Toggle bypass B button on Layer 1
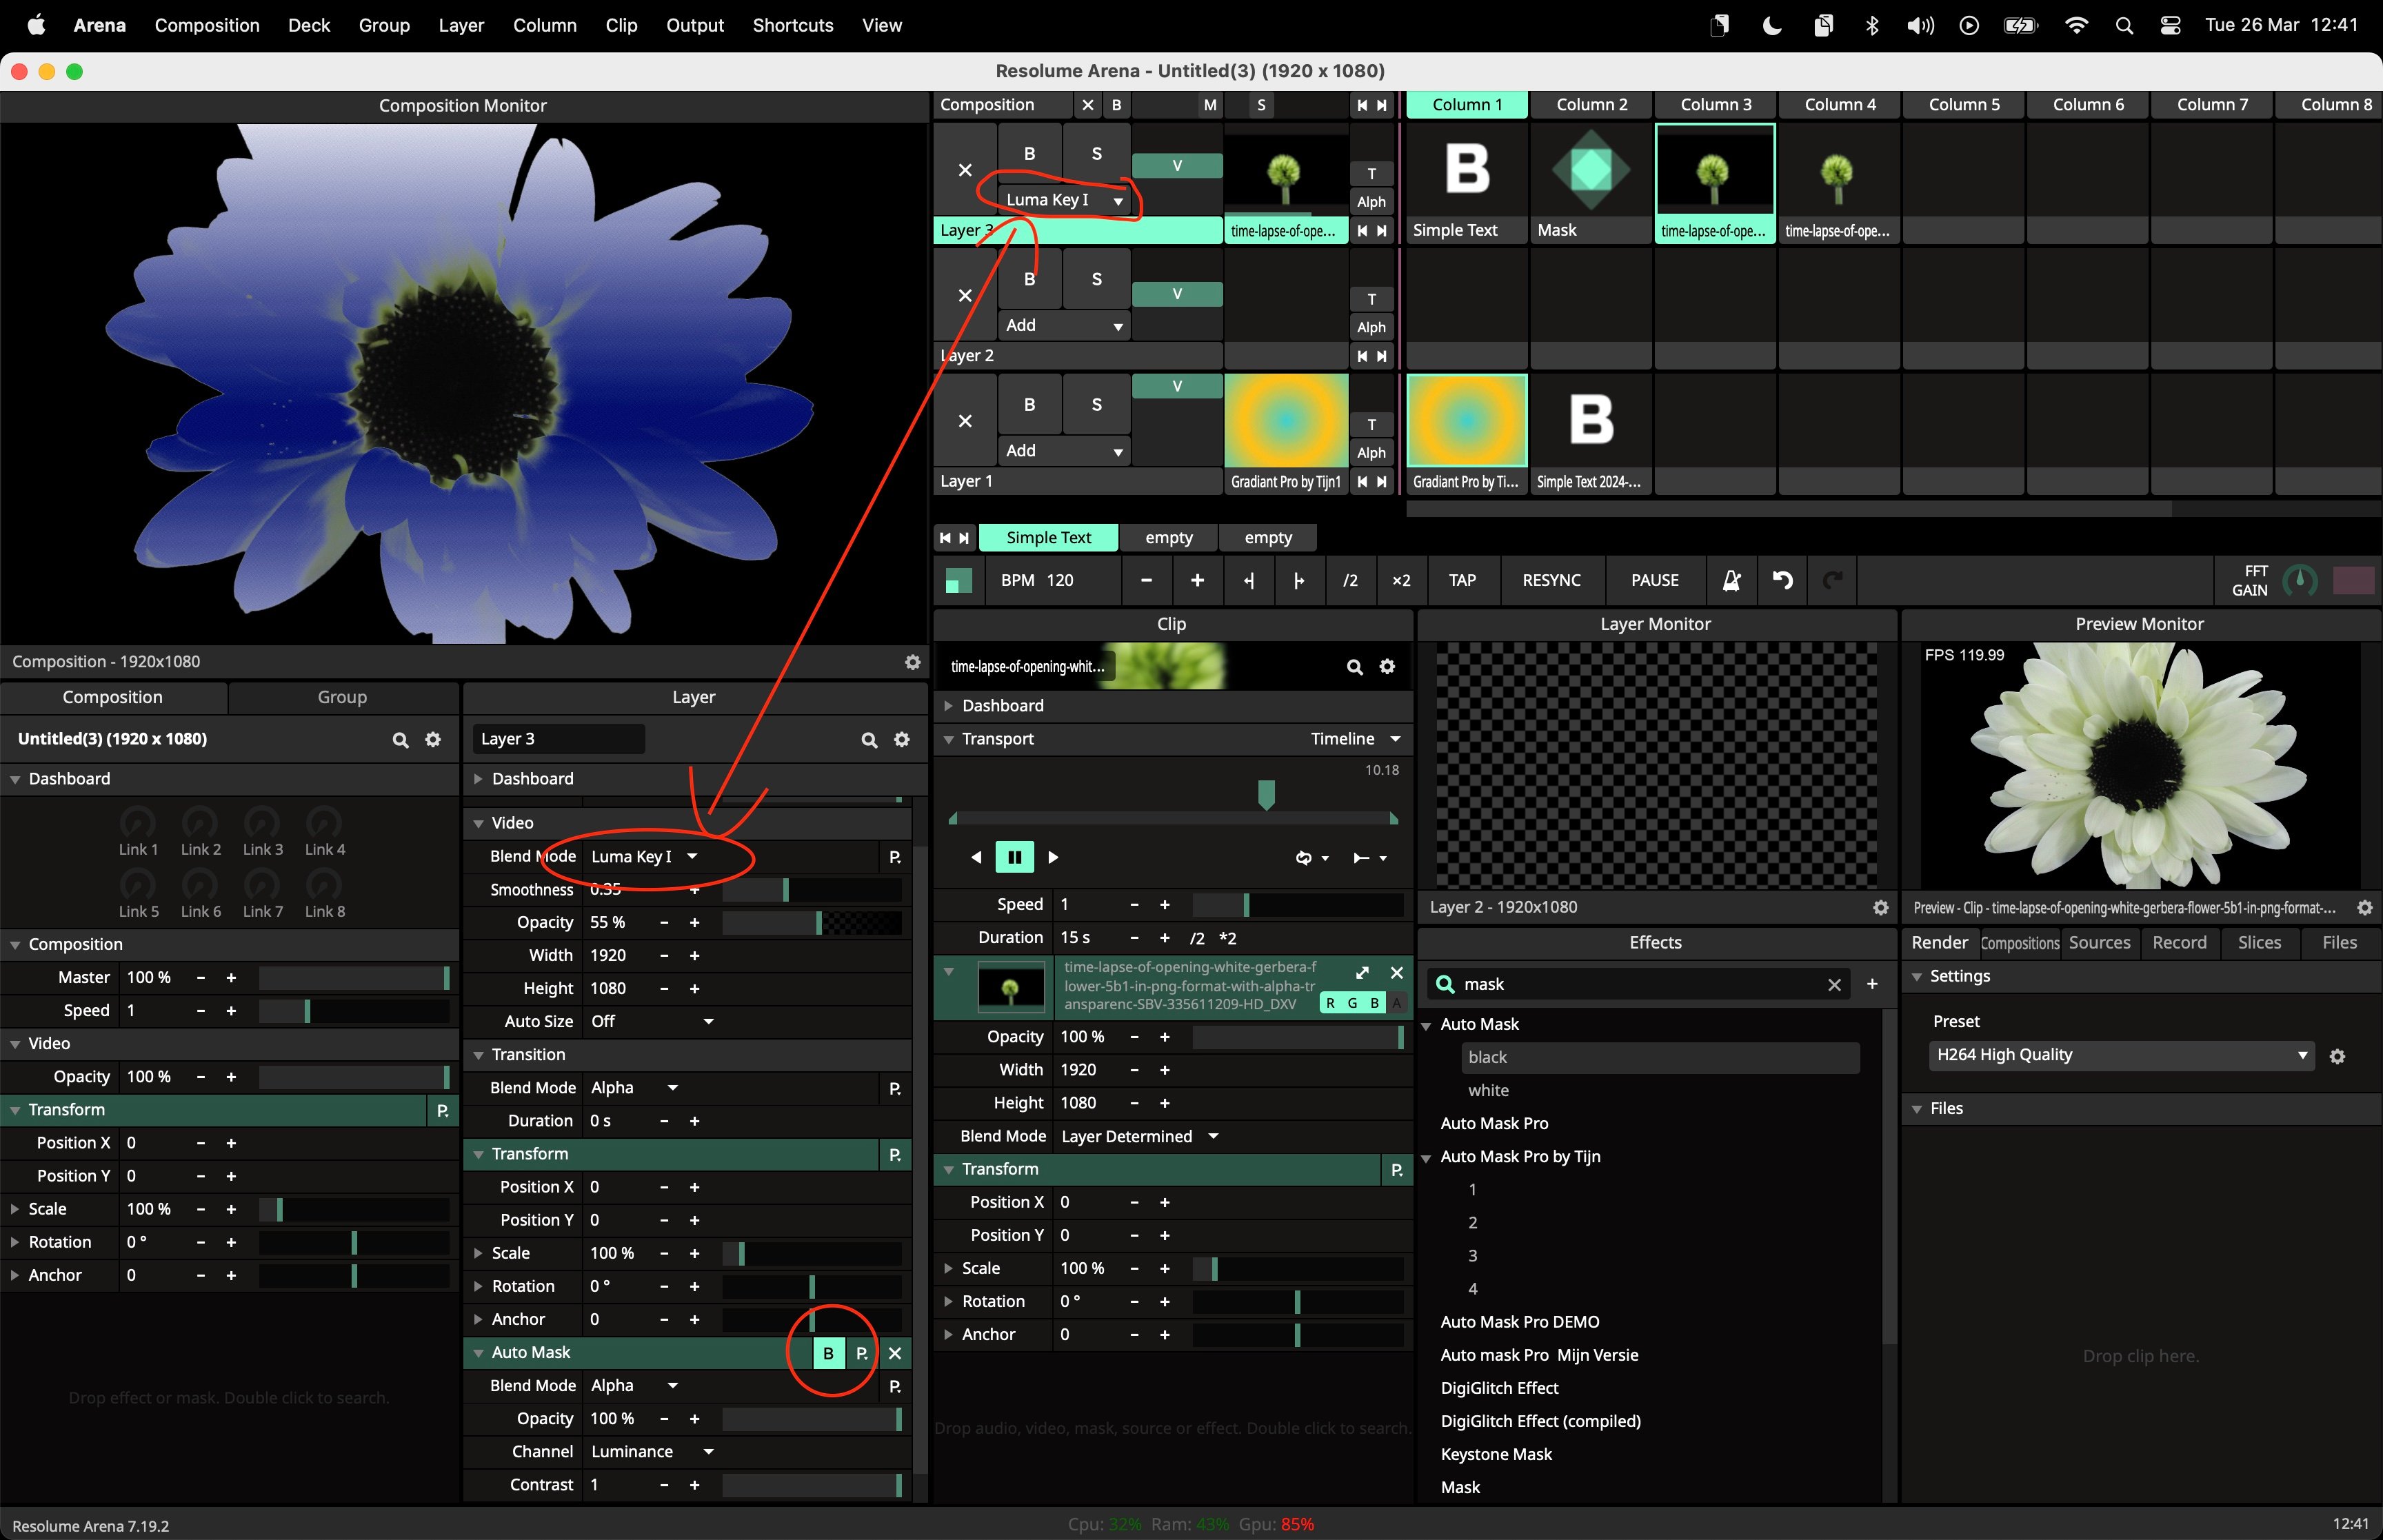This screenshot has width=2383, height=1540. (1029, 405)
